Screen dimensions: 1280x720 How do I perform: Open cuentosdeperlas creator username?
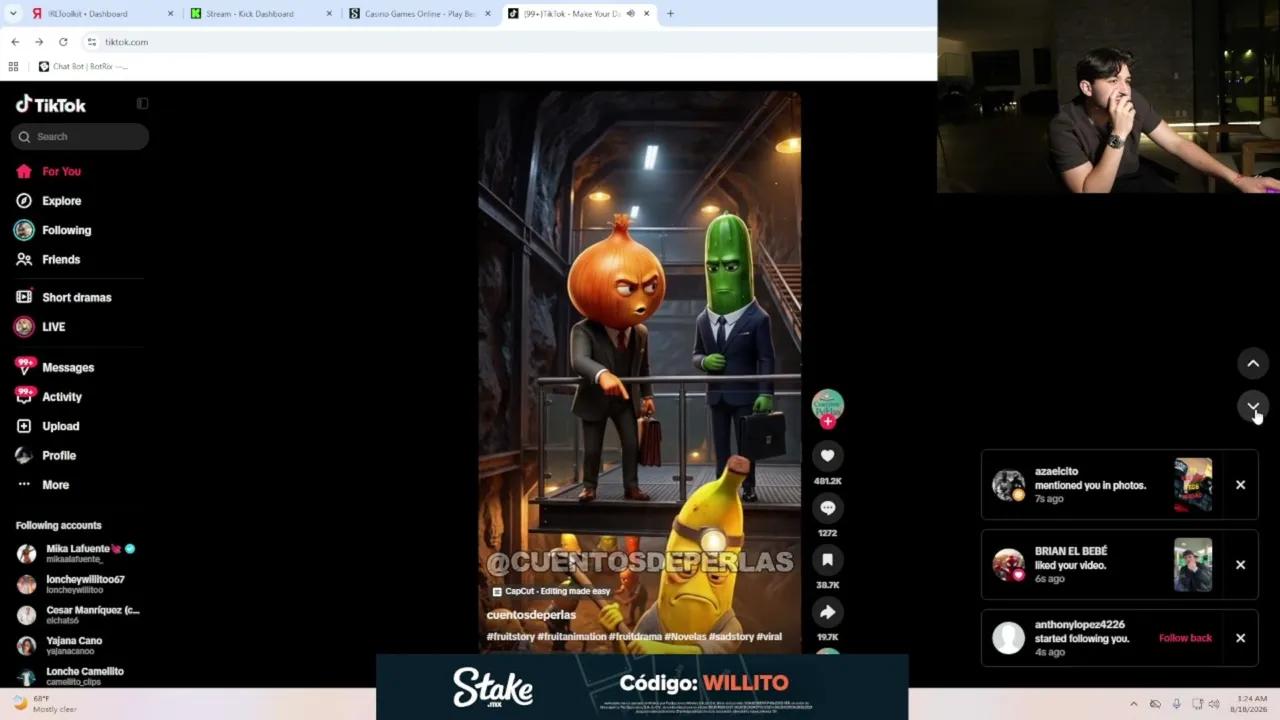click(x=531, y=615)
